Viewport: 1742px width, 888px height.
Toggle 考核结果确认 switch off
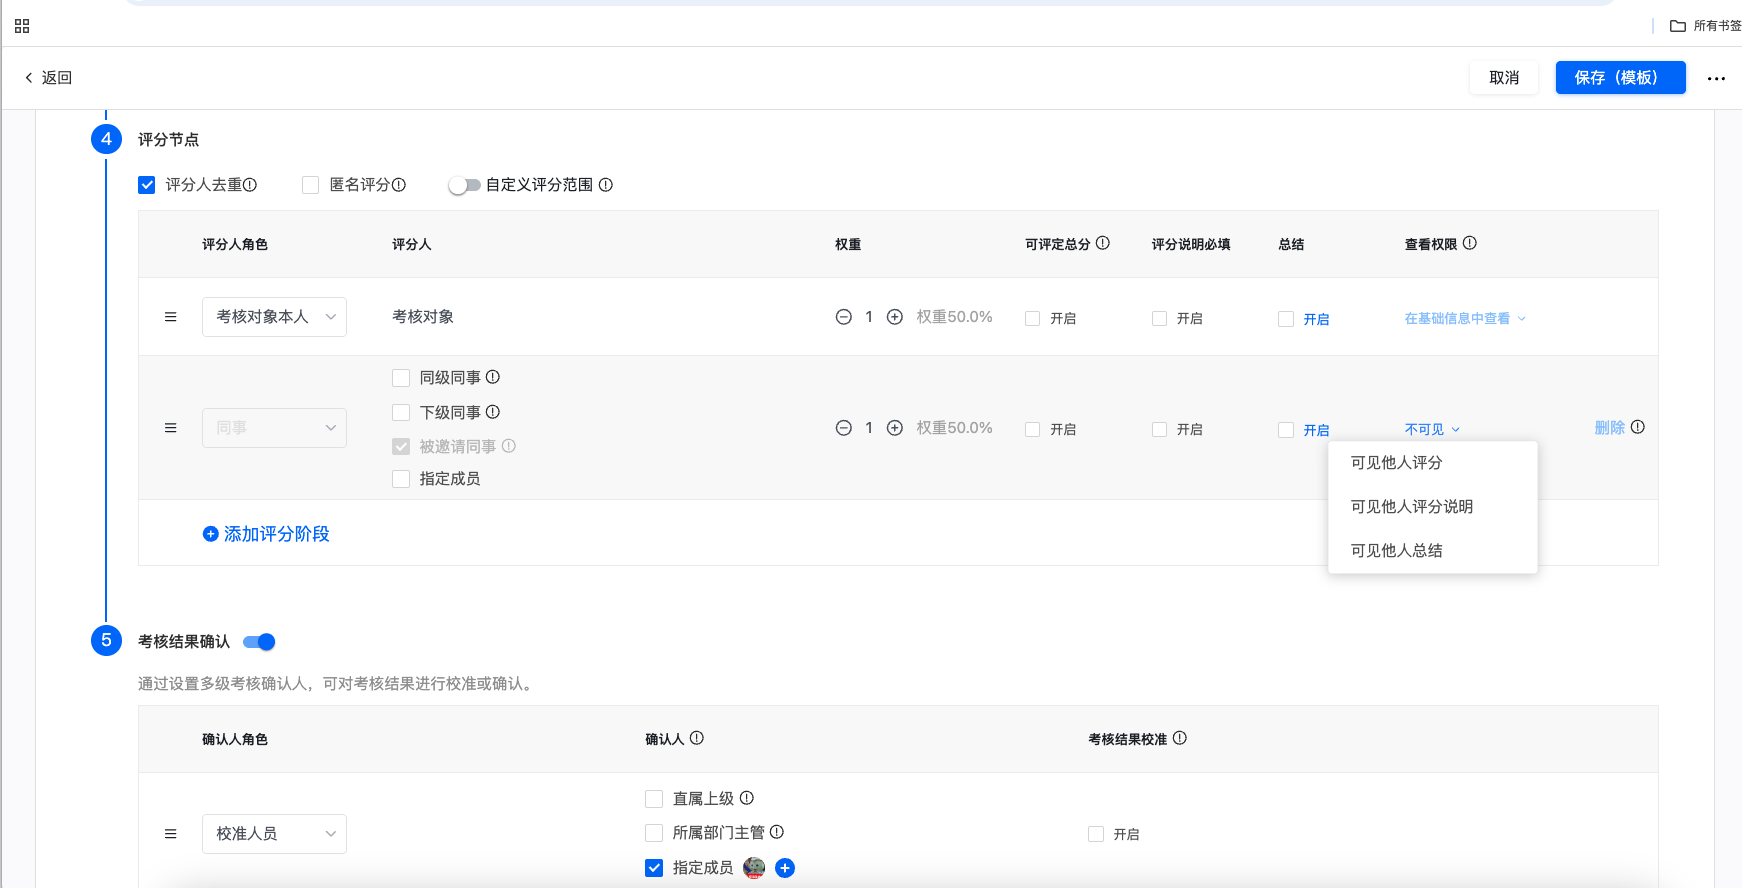pos(259,642)
